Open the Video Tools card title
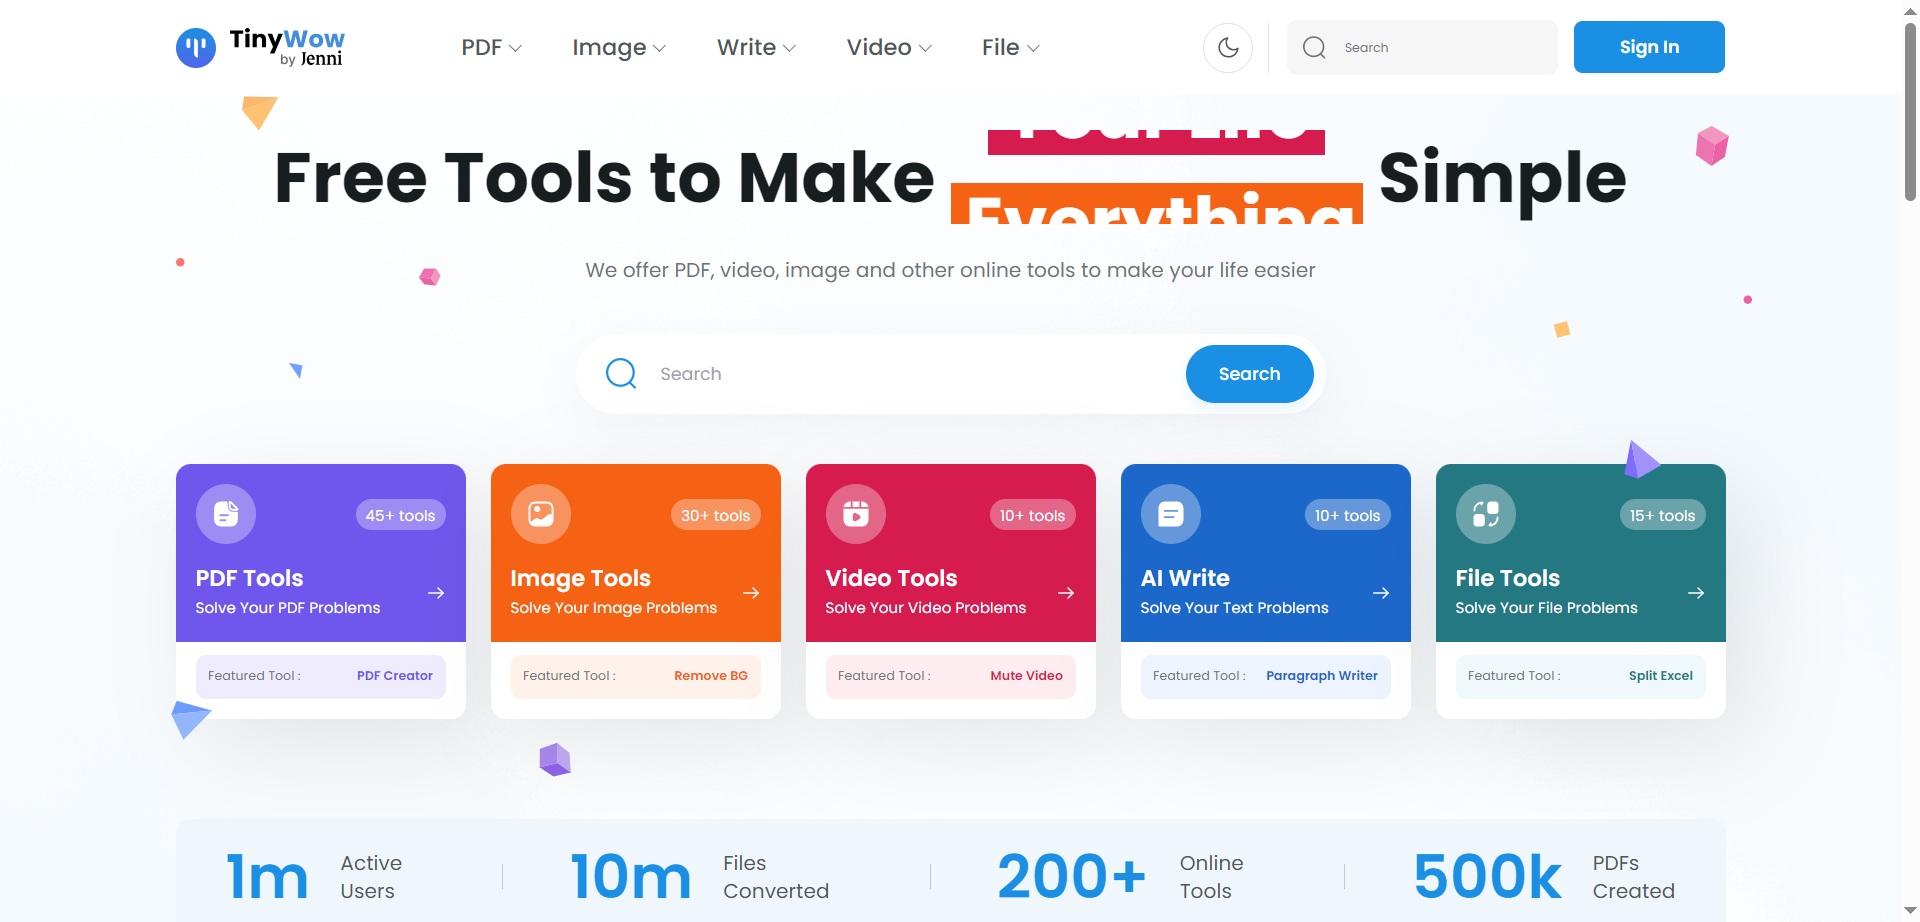Screen dimensions: 1920x922 point(891,578)
